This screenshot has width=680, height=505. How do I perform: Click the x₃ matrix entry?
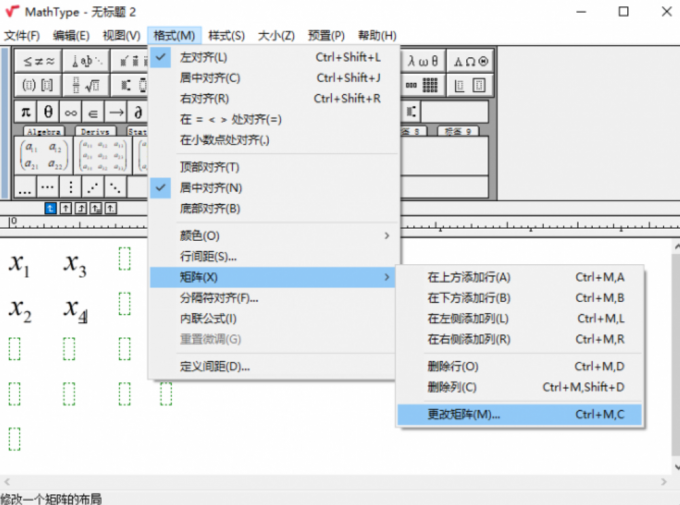(x=75, y=265)
